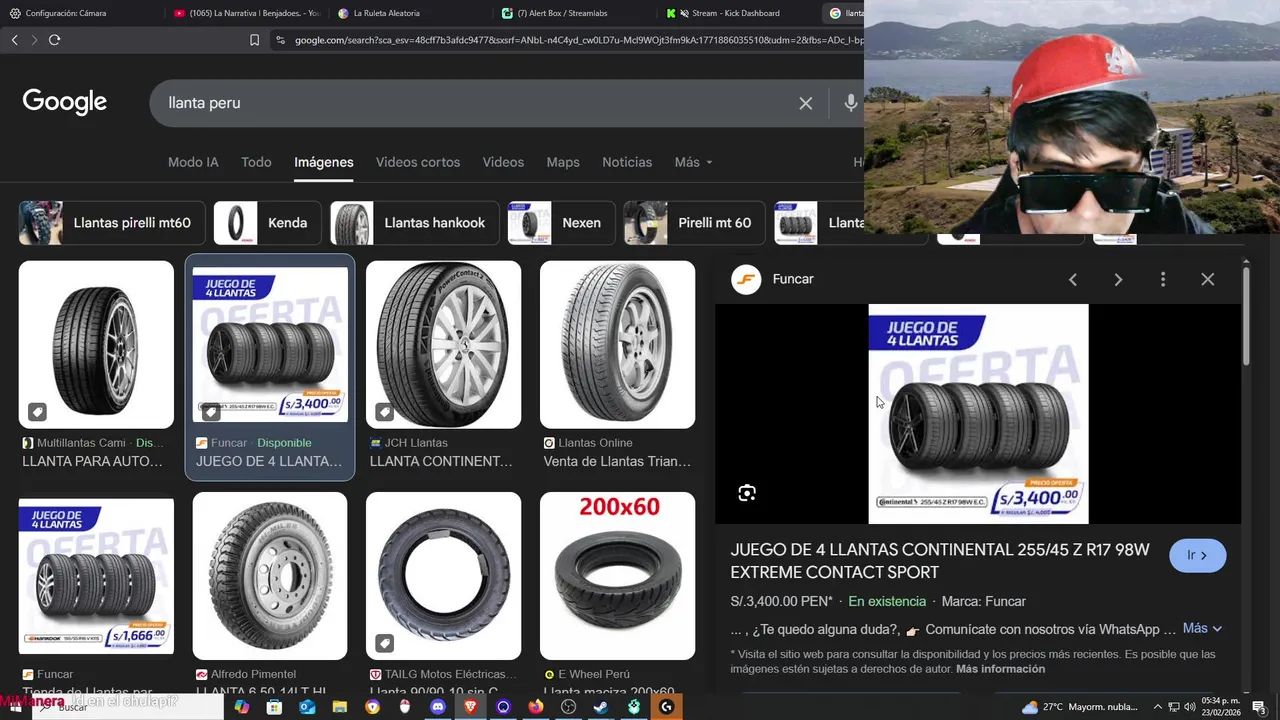Click the llanta peru search input field
This screenshot has width=1280, height=720.
click(x=475, y=103)
